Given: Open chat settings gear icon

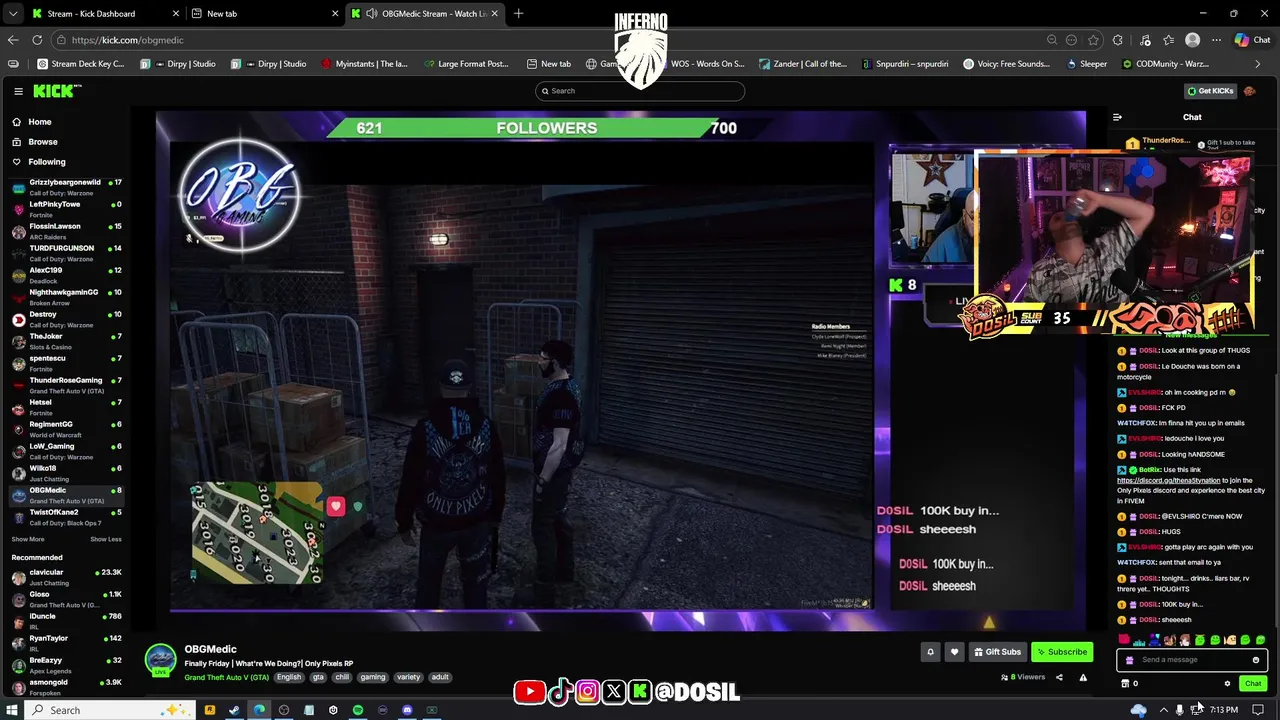Looking at the screenshot, I should pos(1227,684).
